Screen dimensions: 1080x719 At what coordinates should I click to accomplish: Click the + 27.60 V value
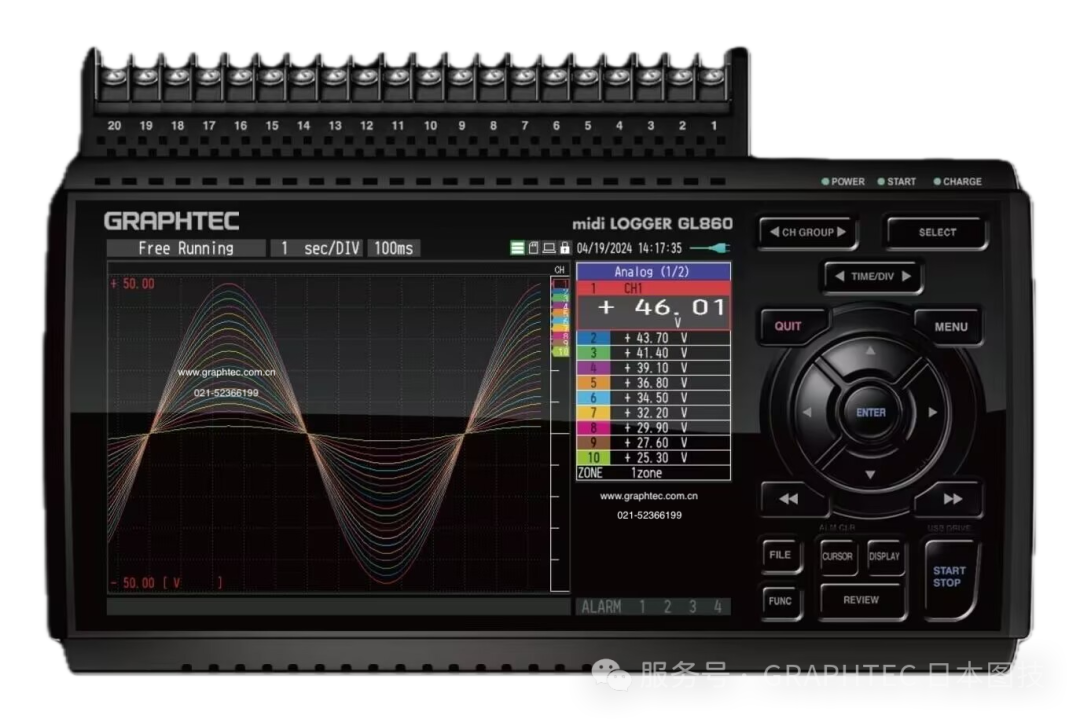[655, 443]
